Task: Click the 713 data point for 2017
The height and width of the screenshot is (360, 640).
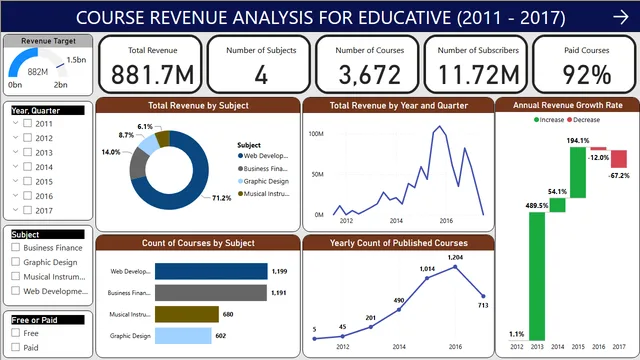Action: (483, 296)
